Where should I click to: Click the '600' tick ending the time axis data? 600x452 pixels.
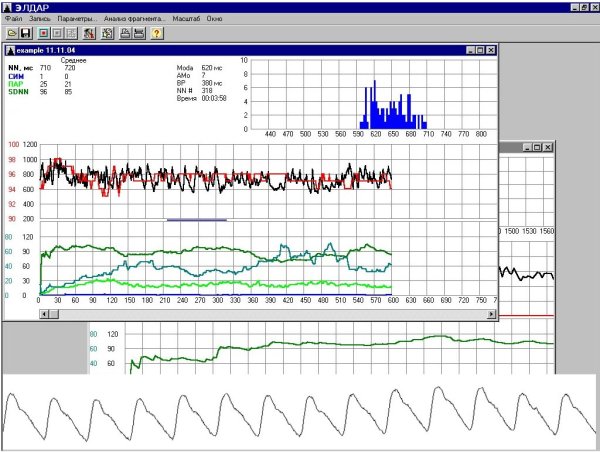coord(393,300)
